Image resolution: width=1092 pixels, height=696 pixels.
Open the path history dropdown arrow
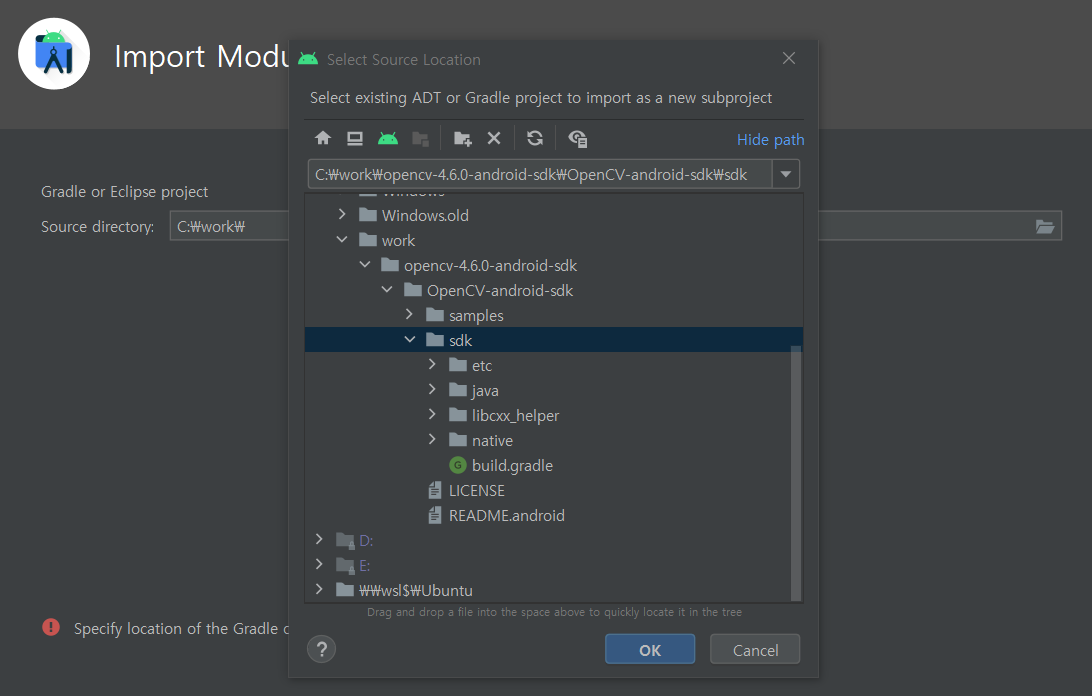pyautogui.click(x=786, y=174)
